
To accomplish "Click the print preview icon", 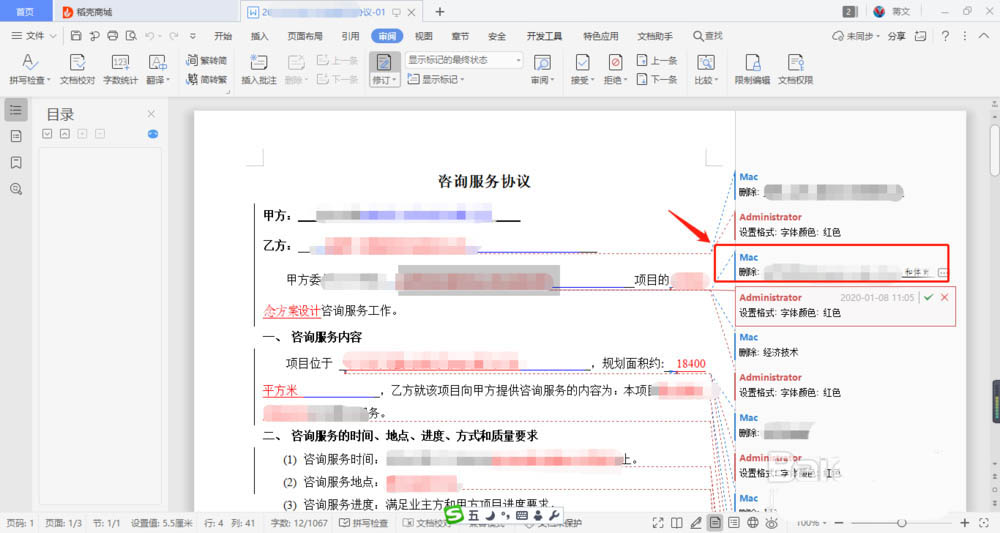I will 131,36.
